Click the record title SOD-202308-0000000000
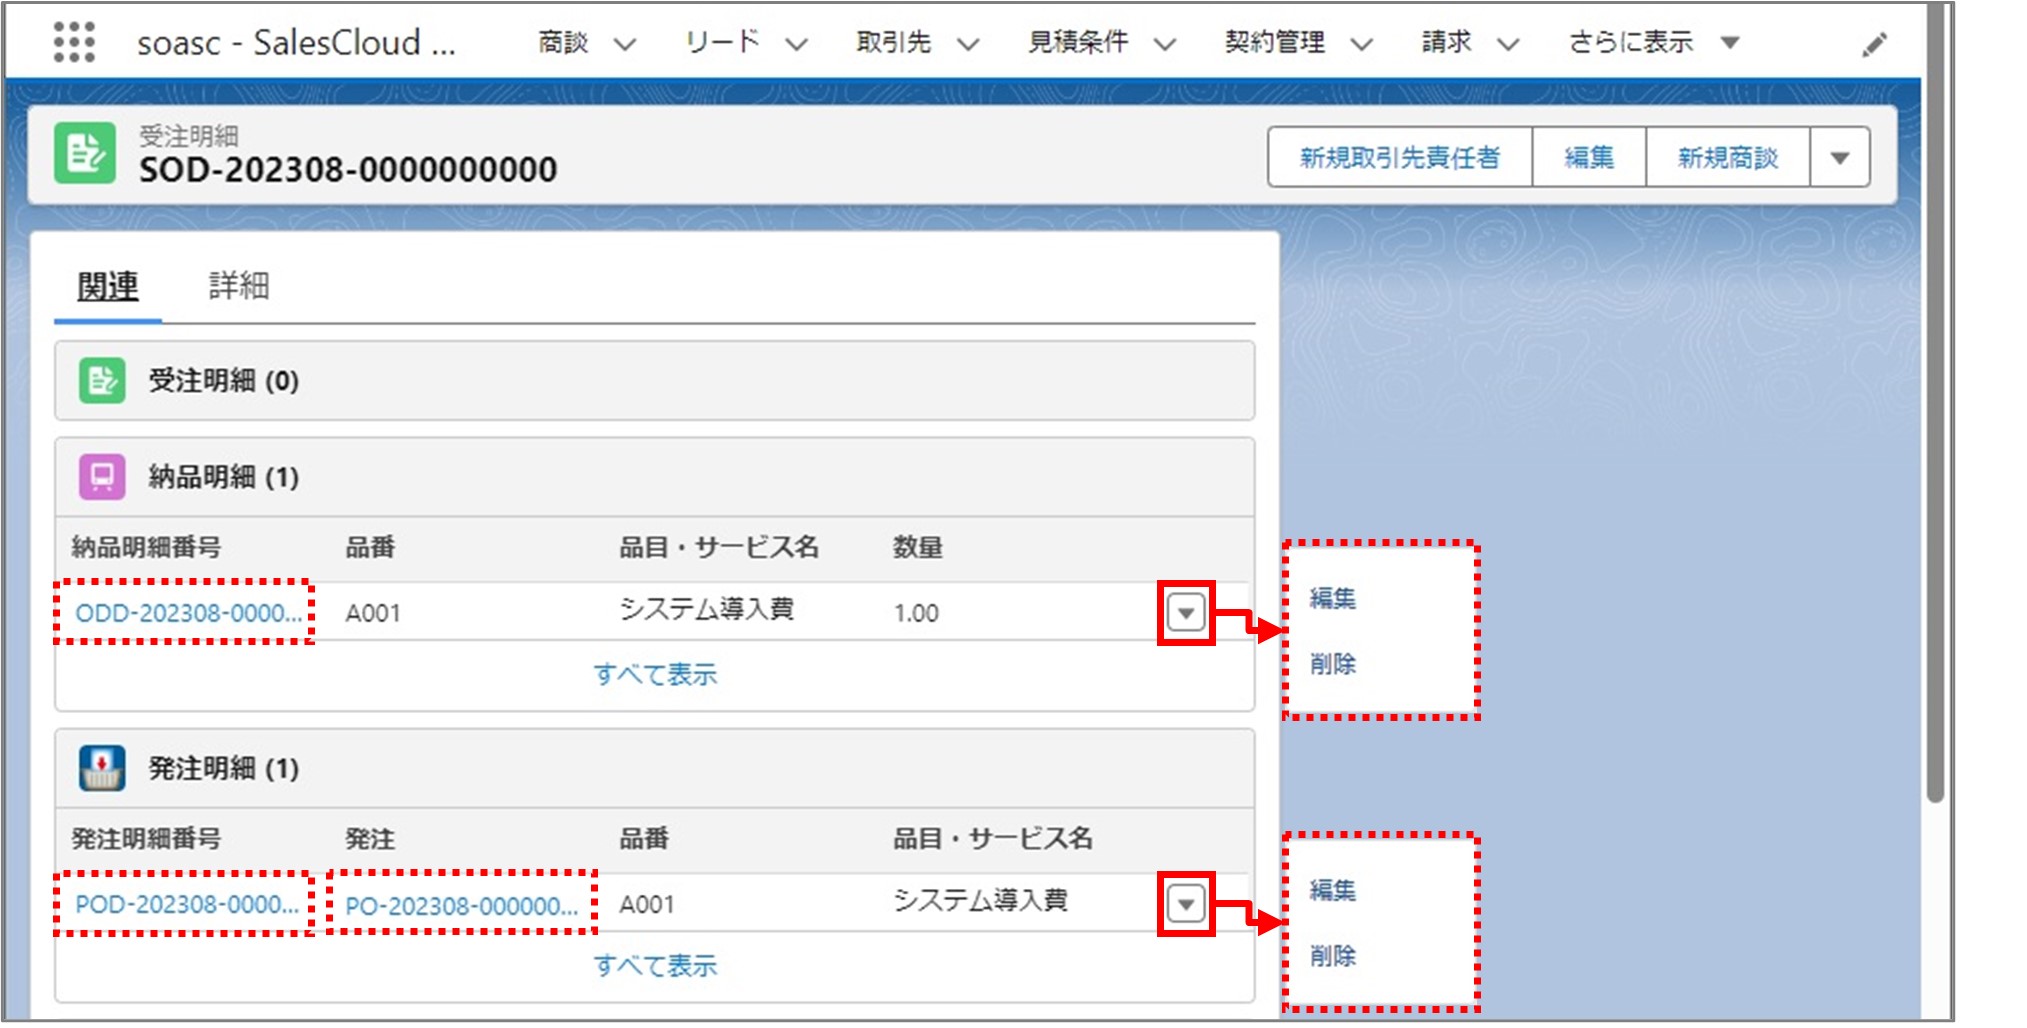The image size is (2027, 1028). pyautogui.click(x=348, y=169)
